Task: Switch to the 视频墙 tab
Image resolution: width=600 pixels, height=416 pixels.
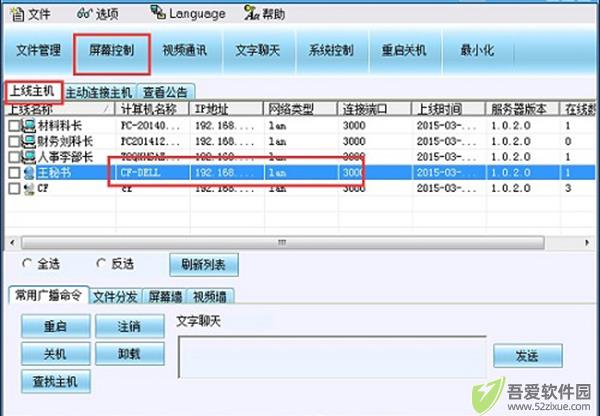Action: pos(210,296)
